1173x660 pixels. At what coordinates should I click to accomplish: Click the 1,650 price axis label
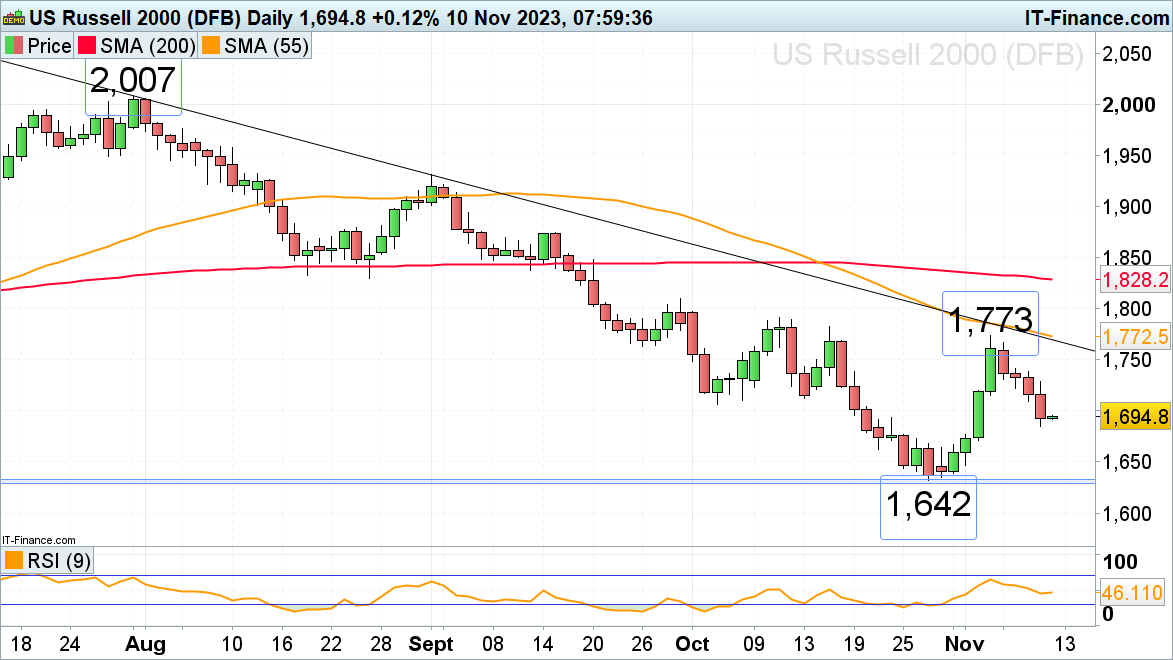tap(1127, 462)
